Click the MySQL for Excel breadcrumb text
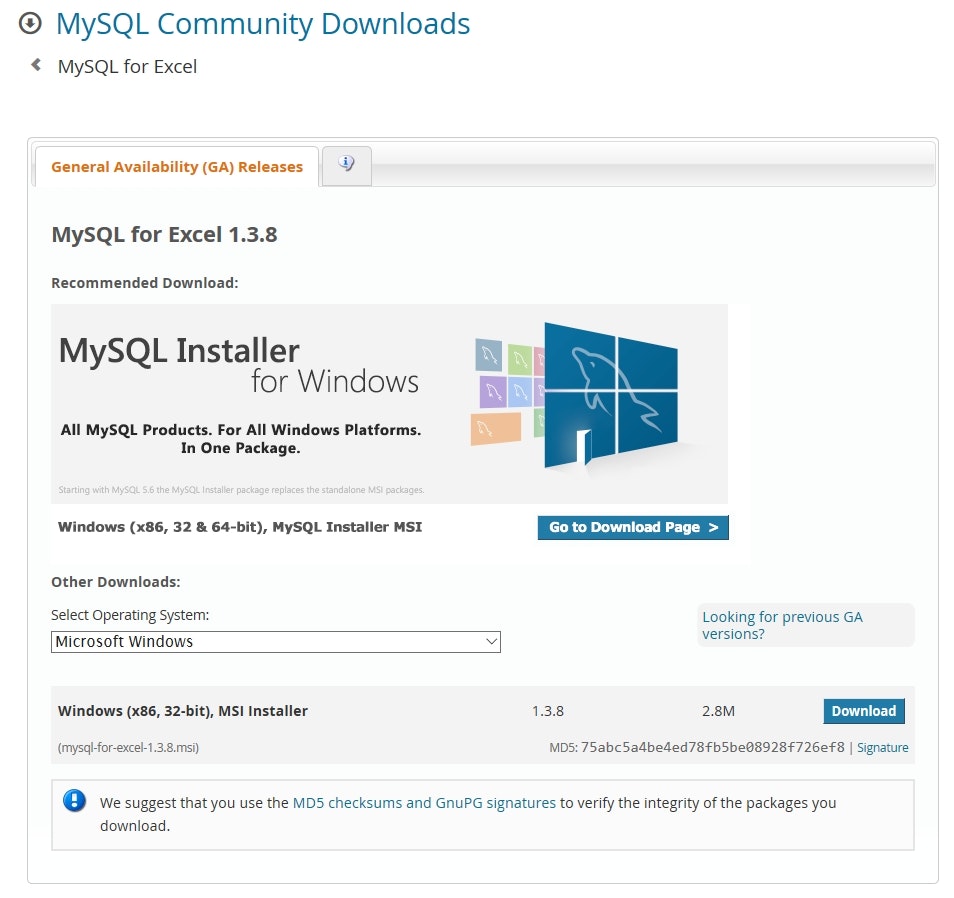The width and height of the screenshot is (954, 898). pos(127,66)
